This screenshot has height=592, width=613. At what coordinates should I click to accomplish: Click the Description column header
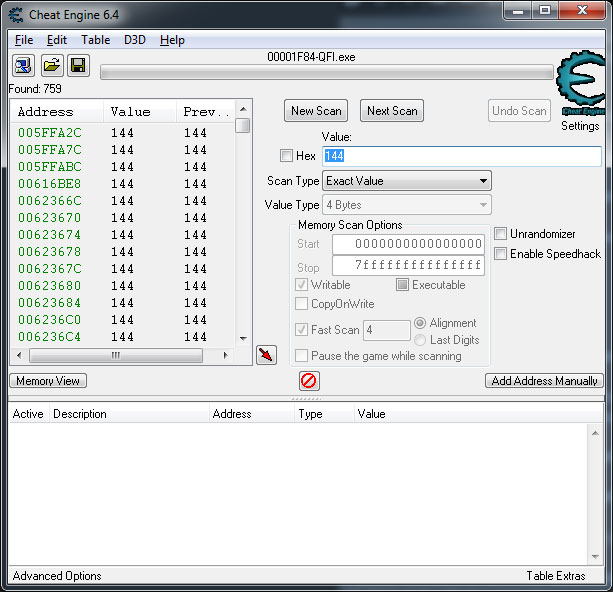129,414
